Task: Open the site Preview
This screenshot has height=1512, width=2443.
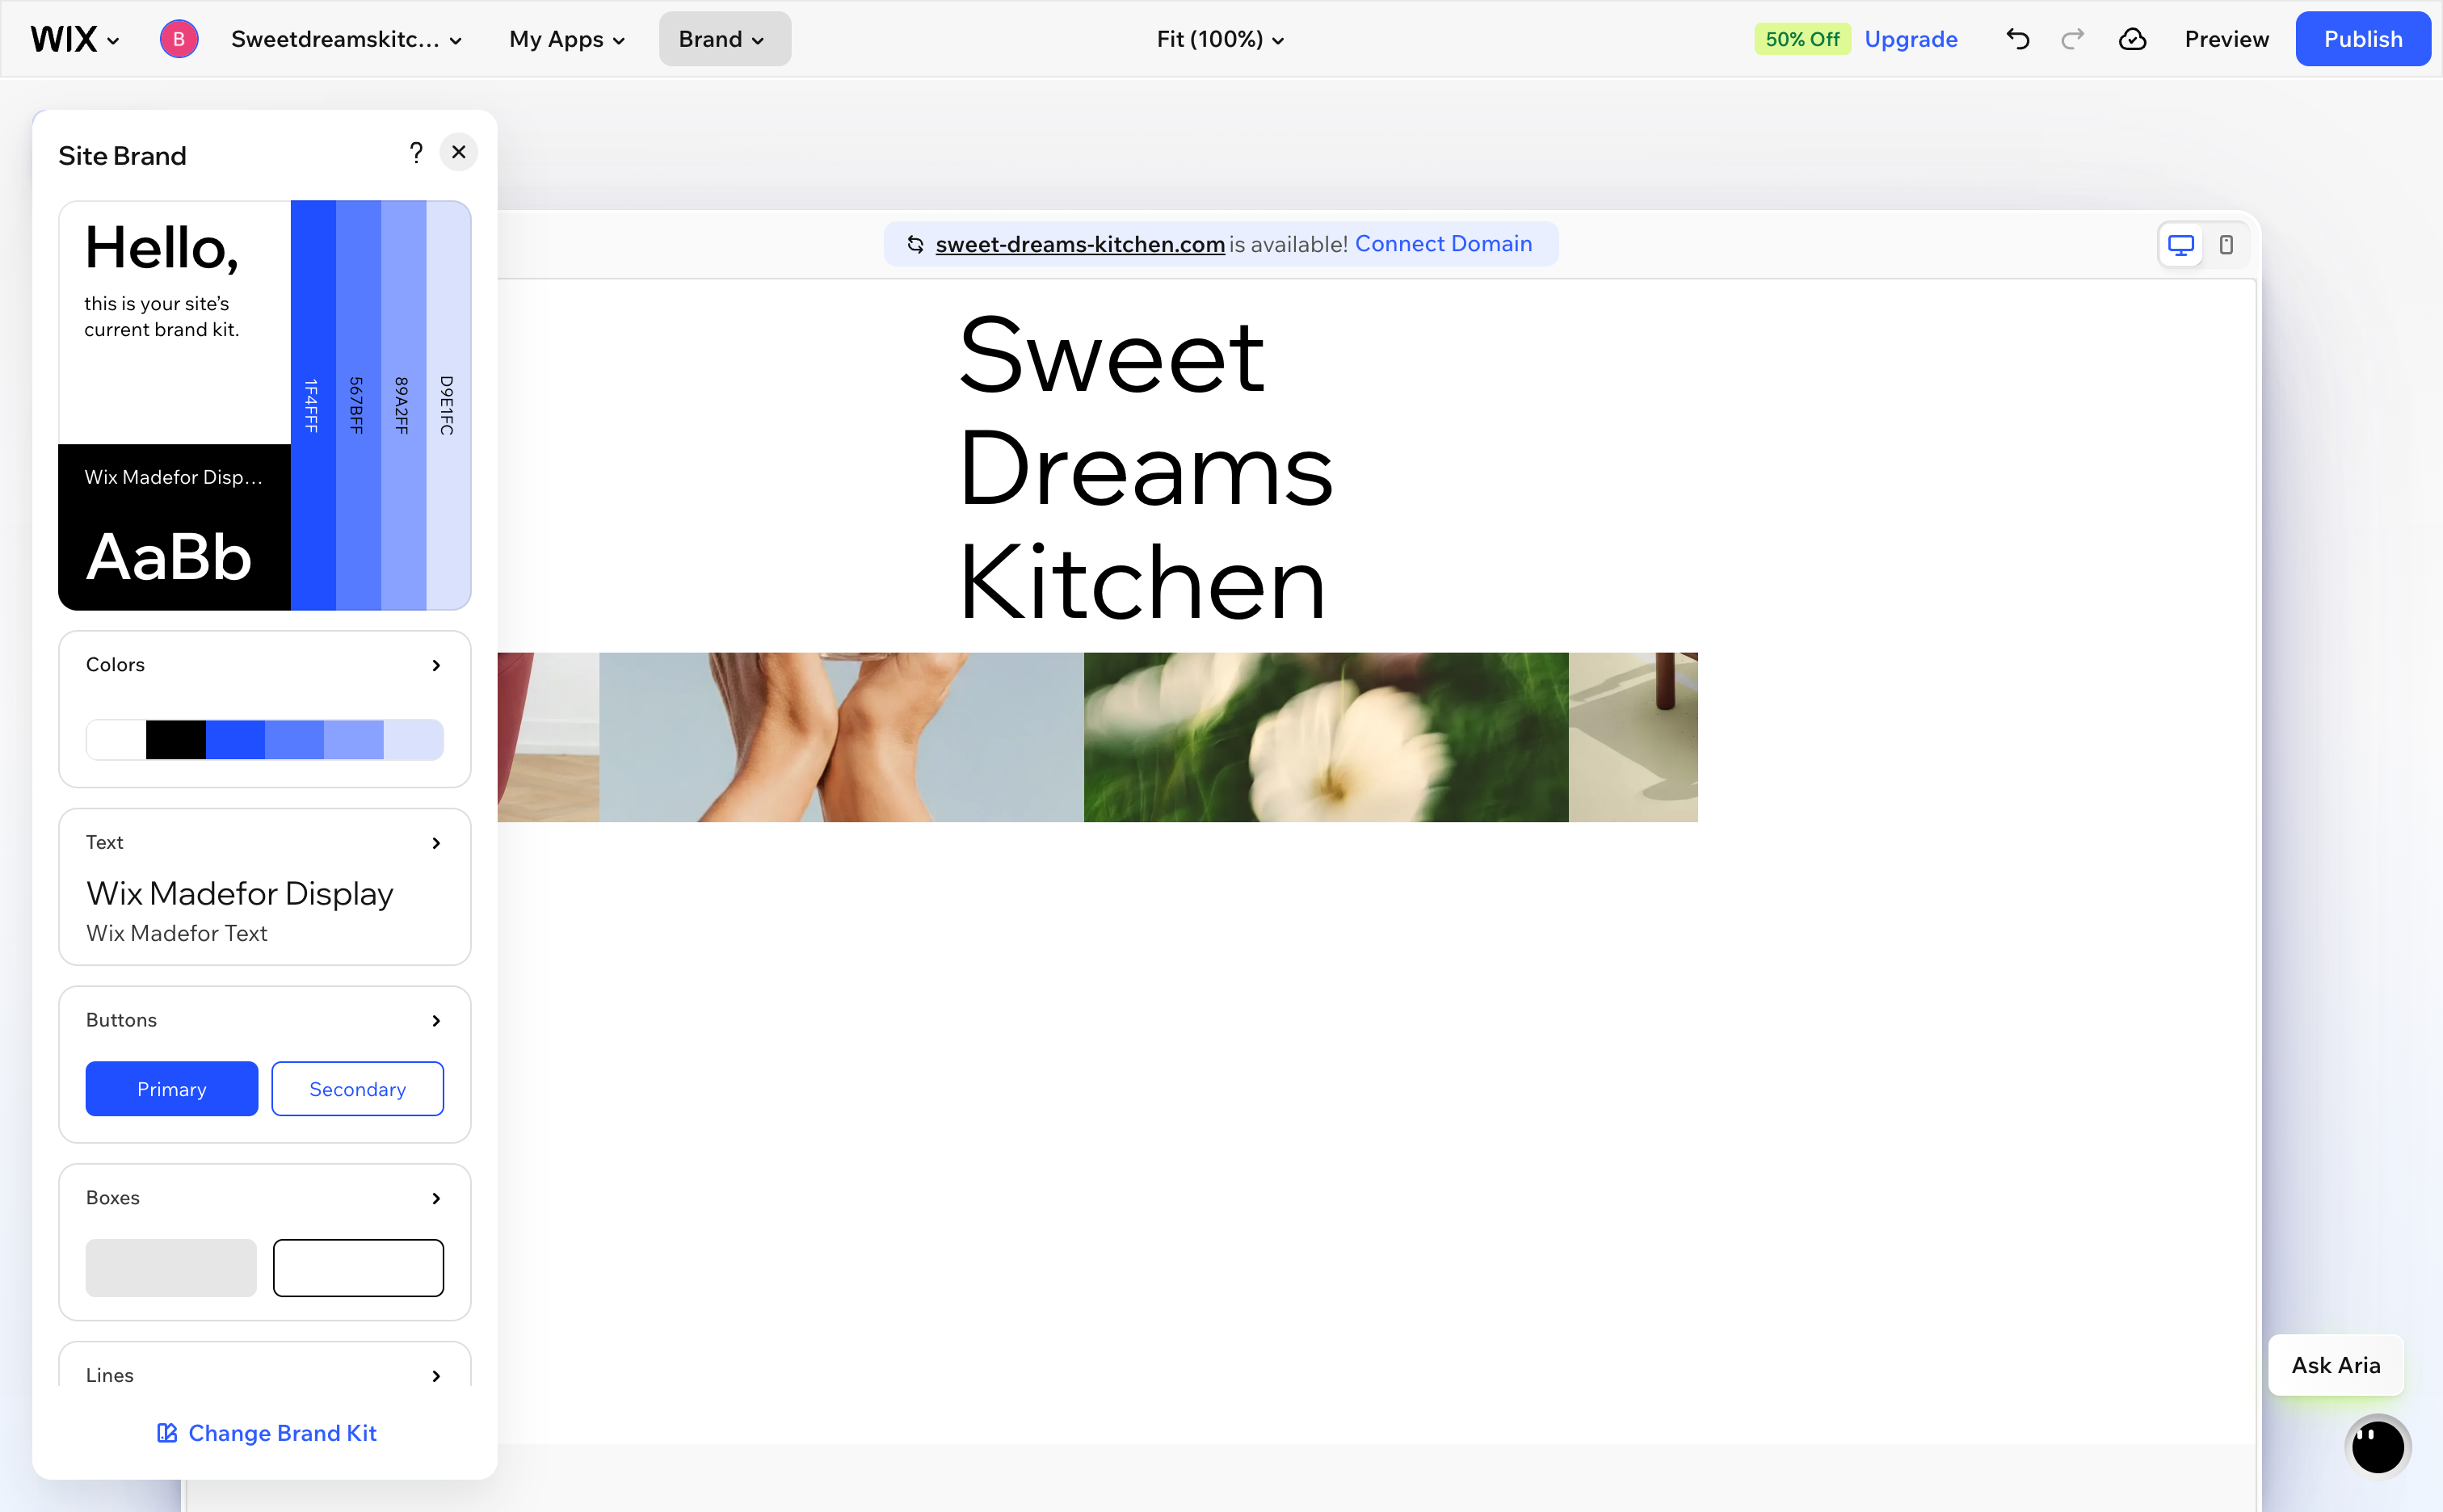Action: coord(2226,39)
